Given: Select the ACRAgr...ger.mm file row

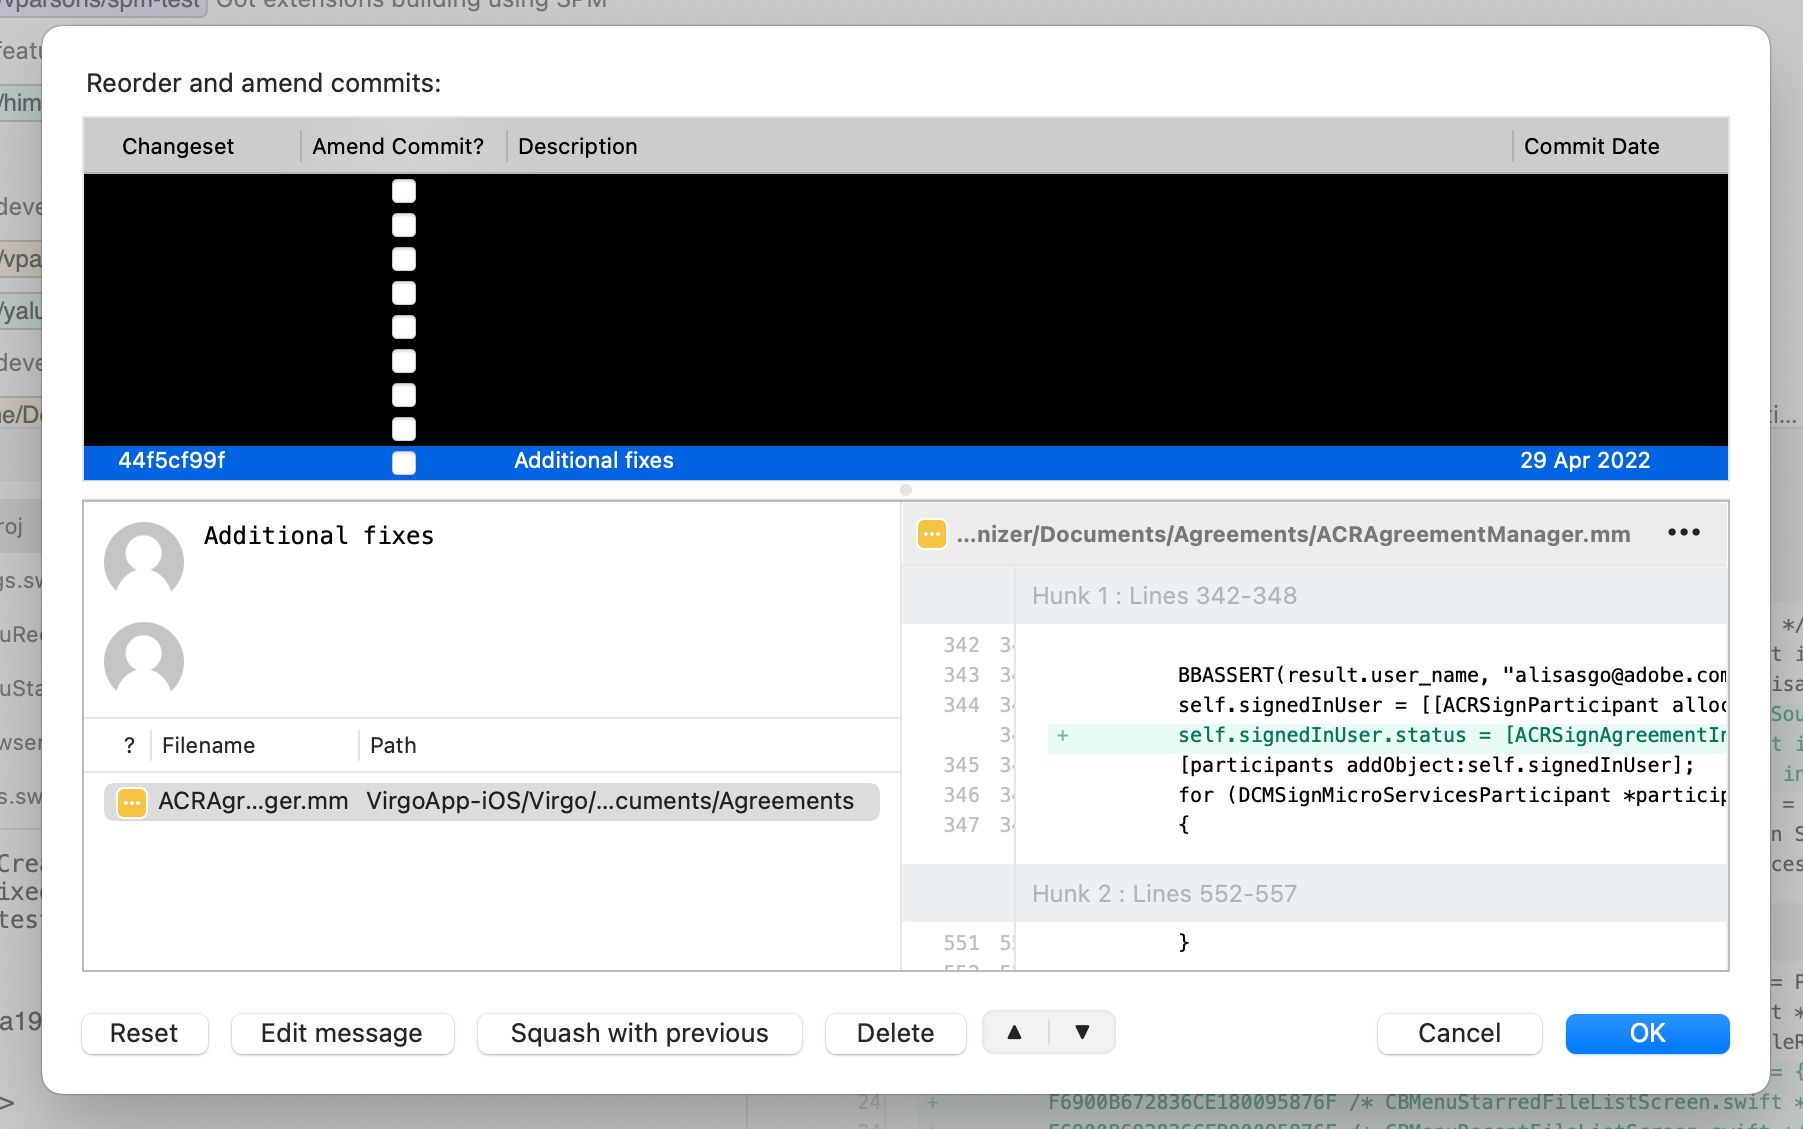Looking at the screenshot, I should point(492,802).
